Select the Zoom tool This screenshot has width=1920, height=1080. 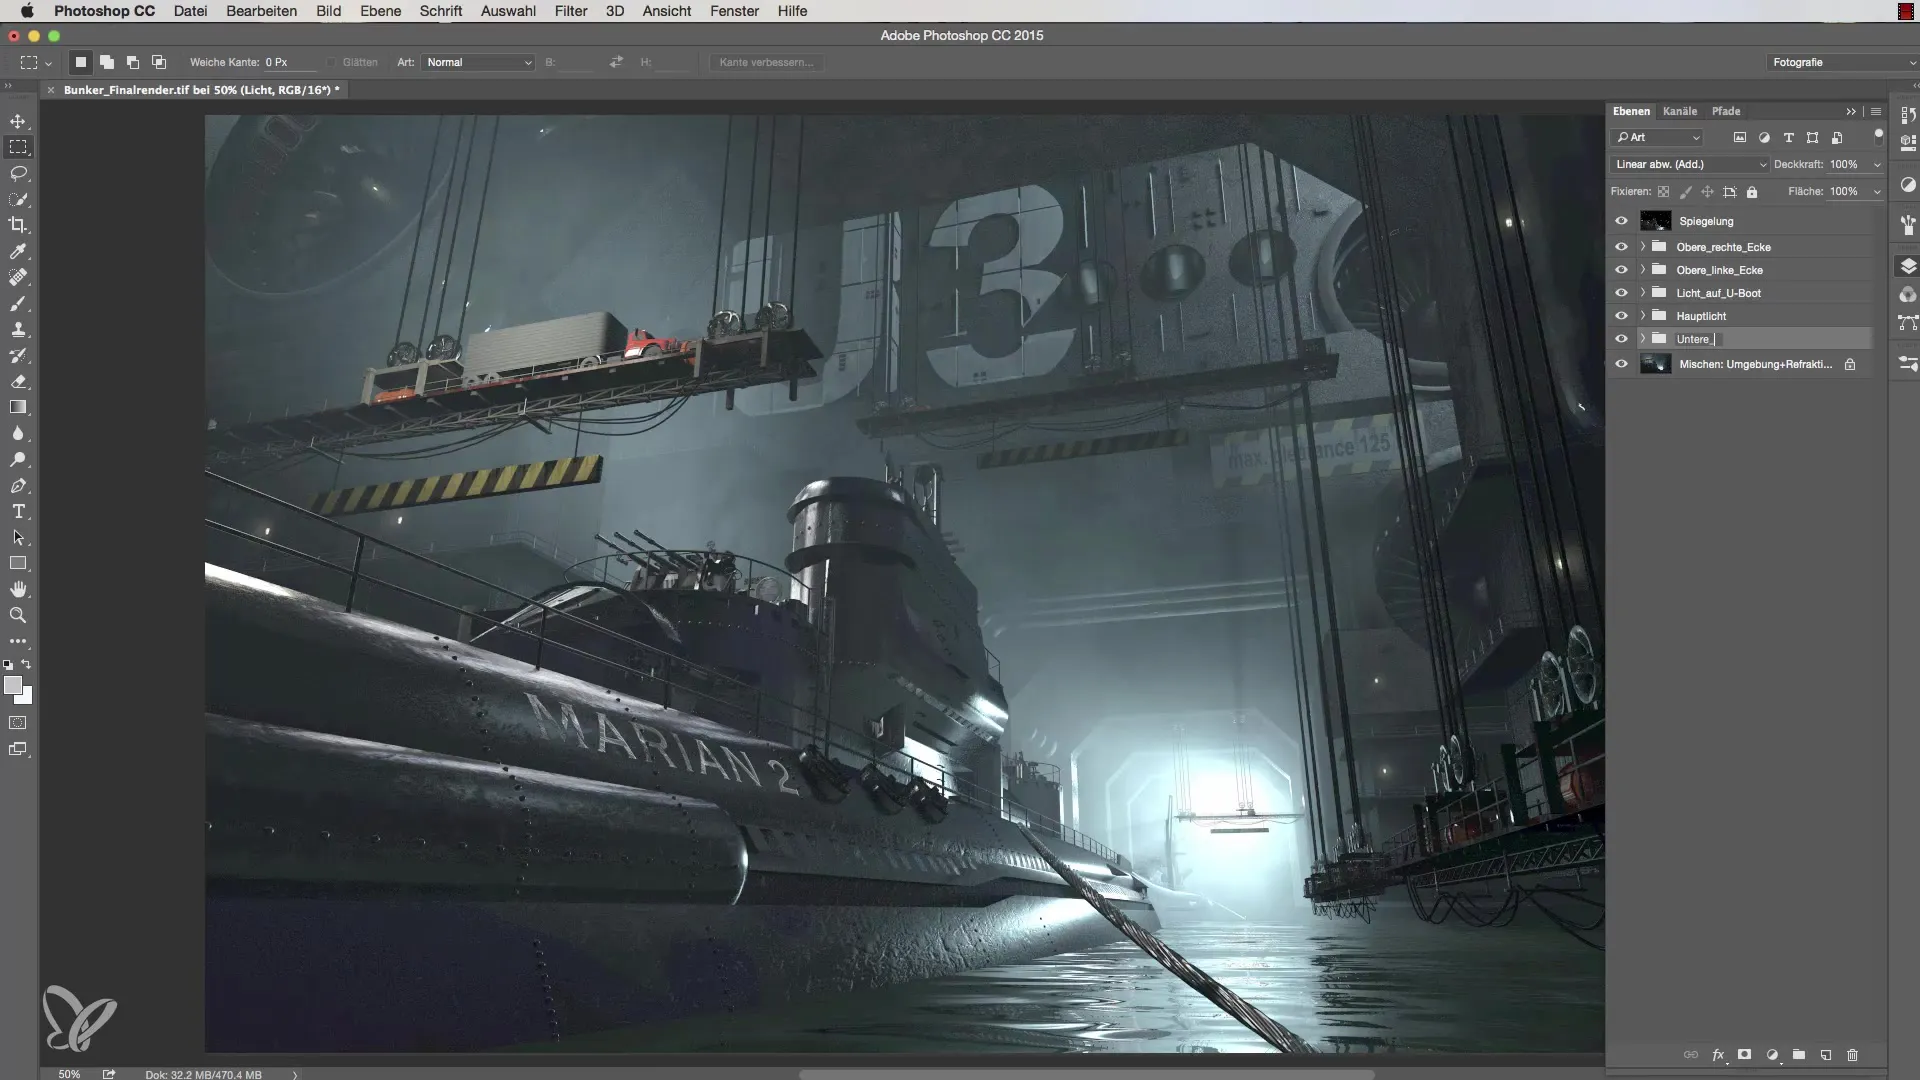[x=18, y=615]
